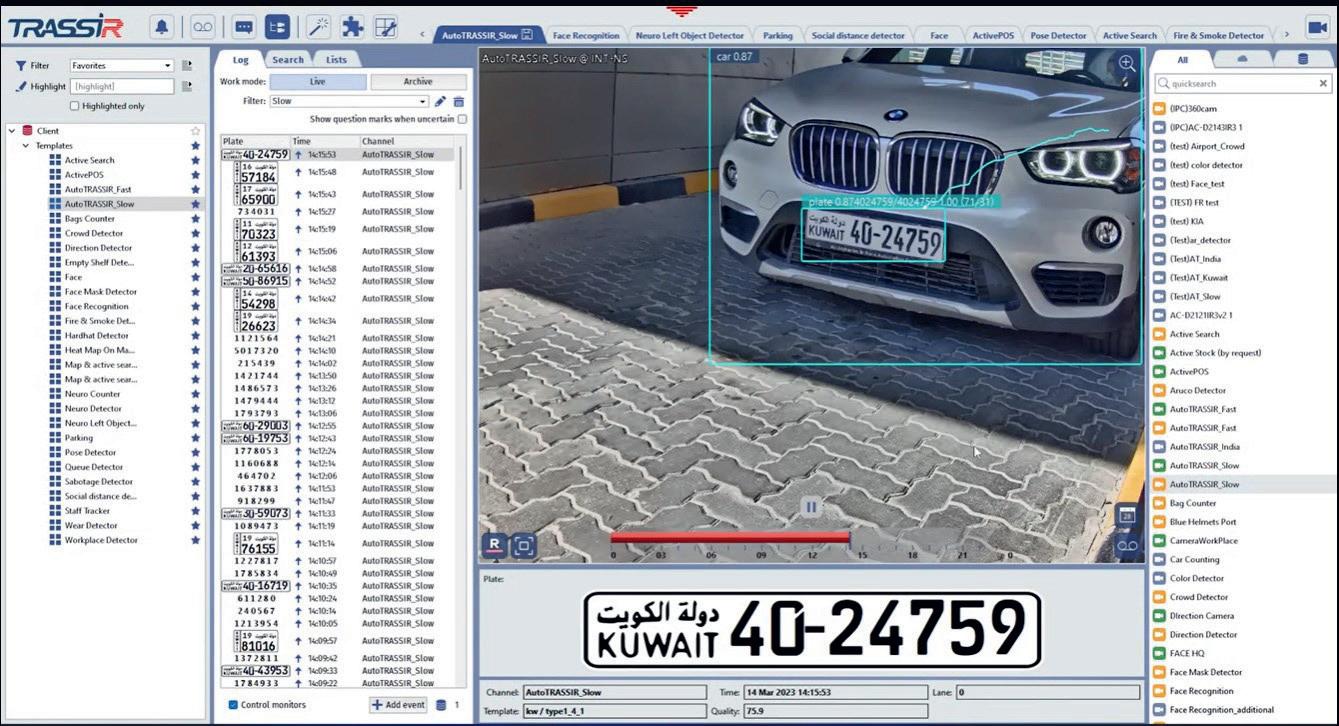Delete the Slow filter with trash icon
1339x726 pixels.
pos(459,101)
